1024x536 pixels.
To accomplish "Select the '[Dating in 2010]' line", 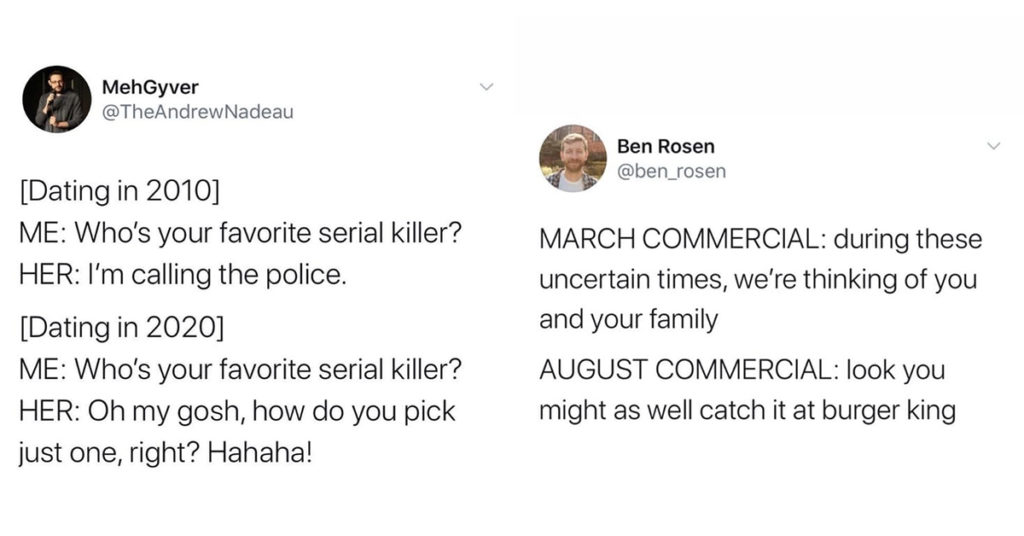I will click(120, 191).
